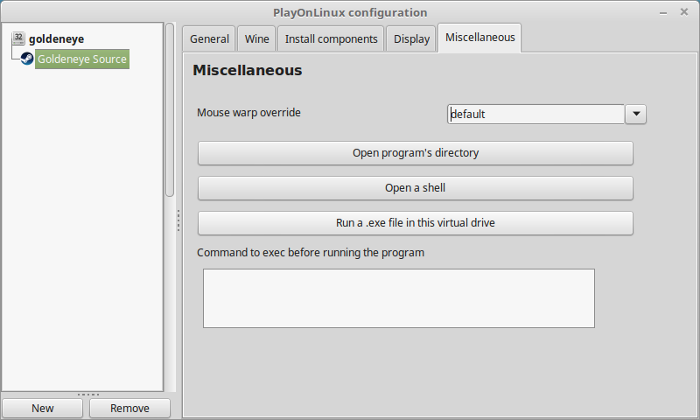700x420 pixels.
Task: Click Open program's directory button
Action: (x=416, y=153)
